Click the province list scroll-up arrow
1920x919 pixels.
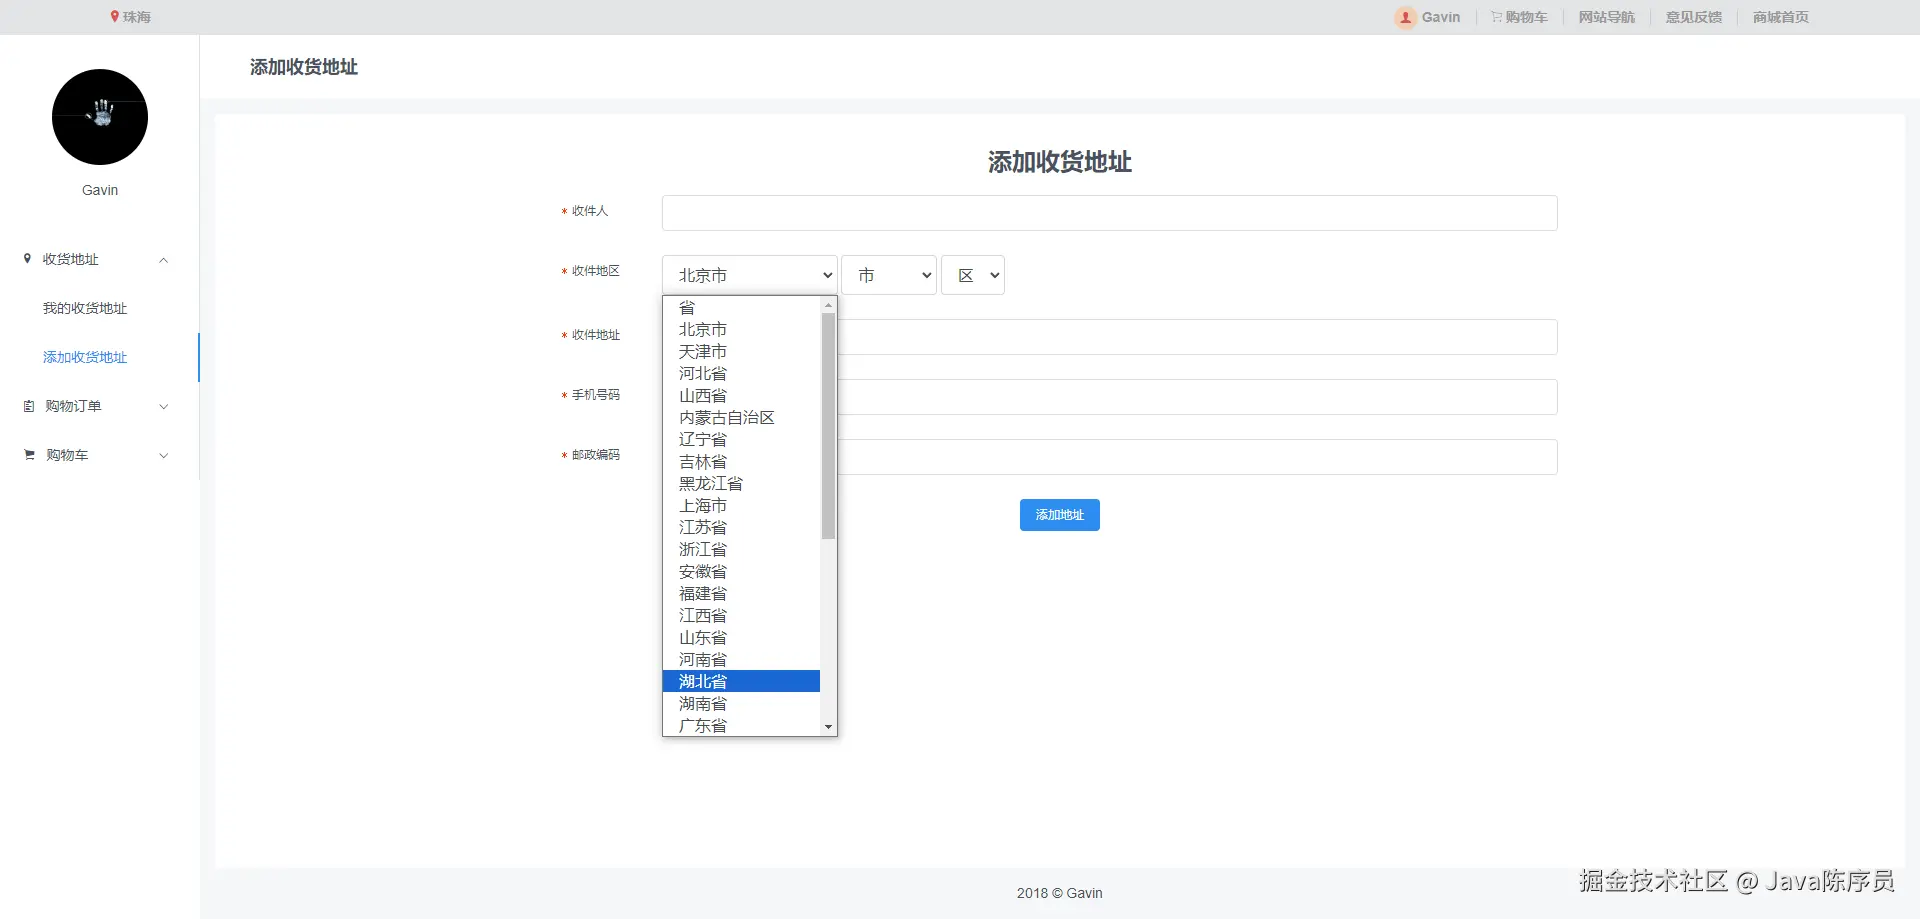click(828, 304)
